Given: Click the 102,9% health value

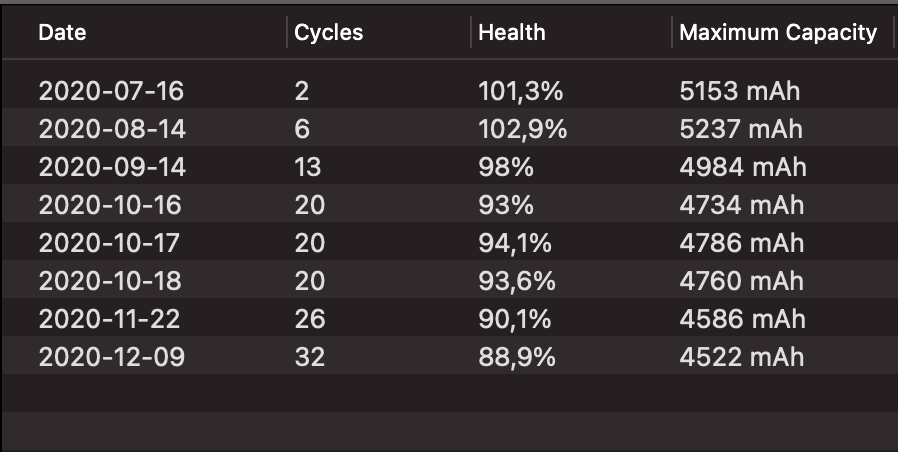Looking at the screenshot, I should [x=522, y=129].
